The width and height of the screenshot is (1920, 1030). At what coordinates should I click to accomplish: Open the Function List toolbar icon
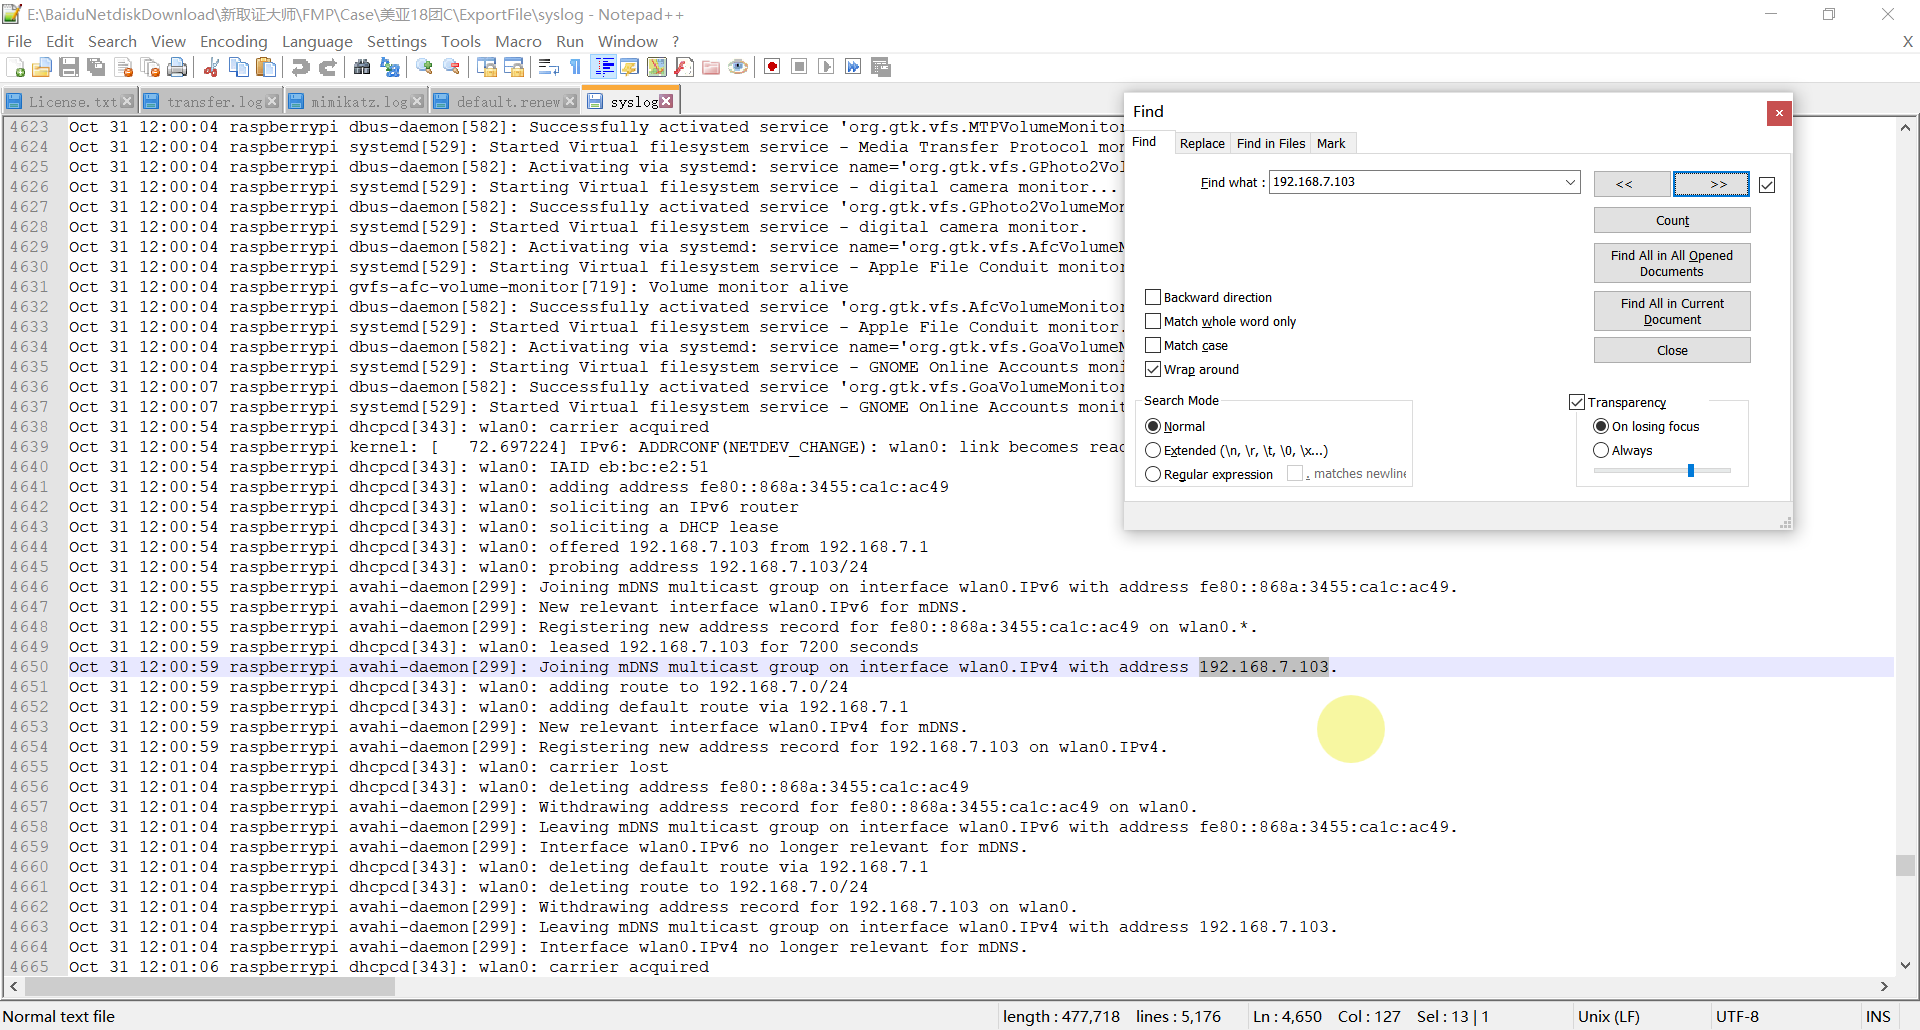click(684, 67)
